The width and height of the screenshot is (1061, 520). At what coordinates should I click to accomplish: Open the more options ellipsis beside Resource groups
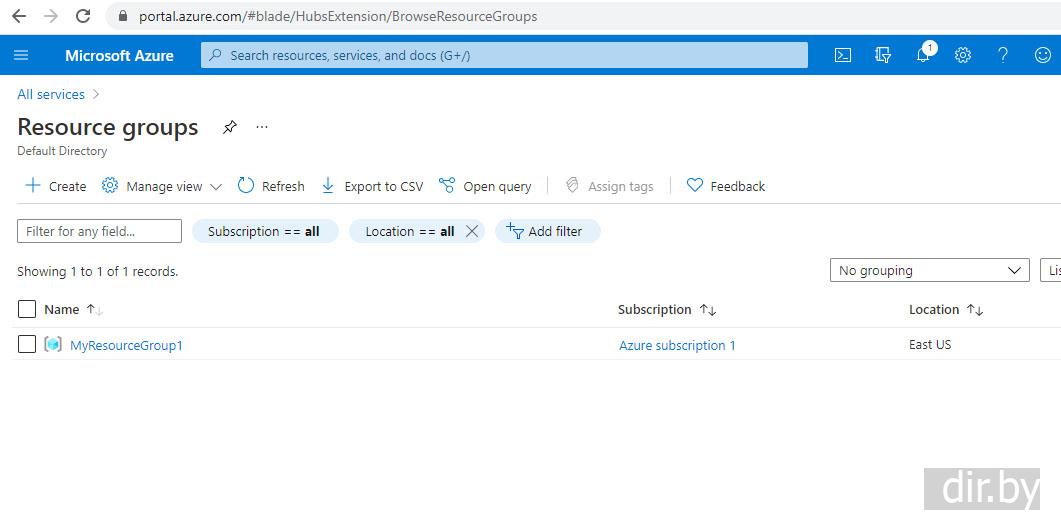tap(262, 127)
